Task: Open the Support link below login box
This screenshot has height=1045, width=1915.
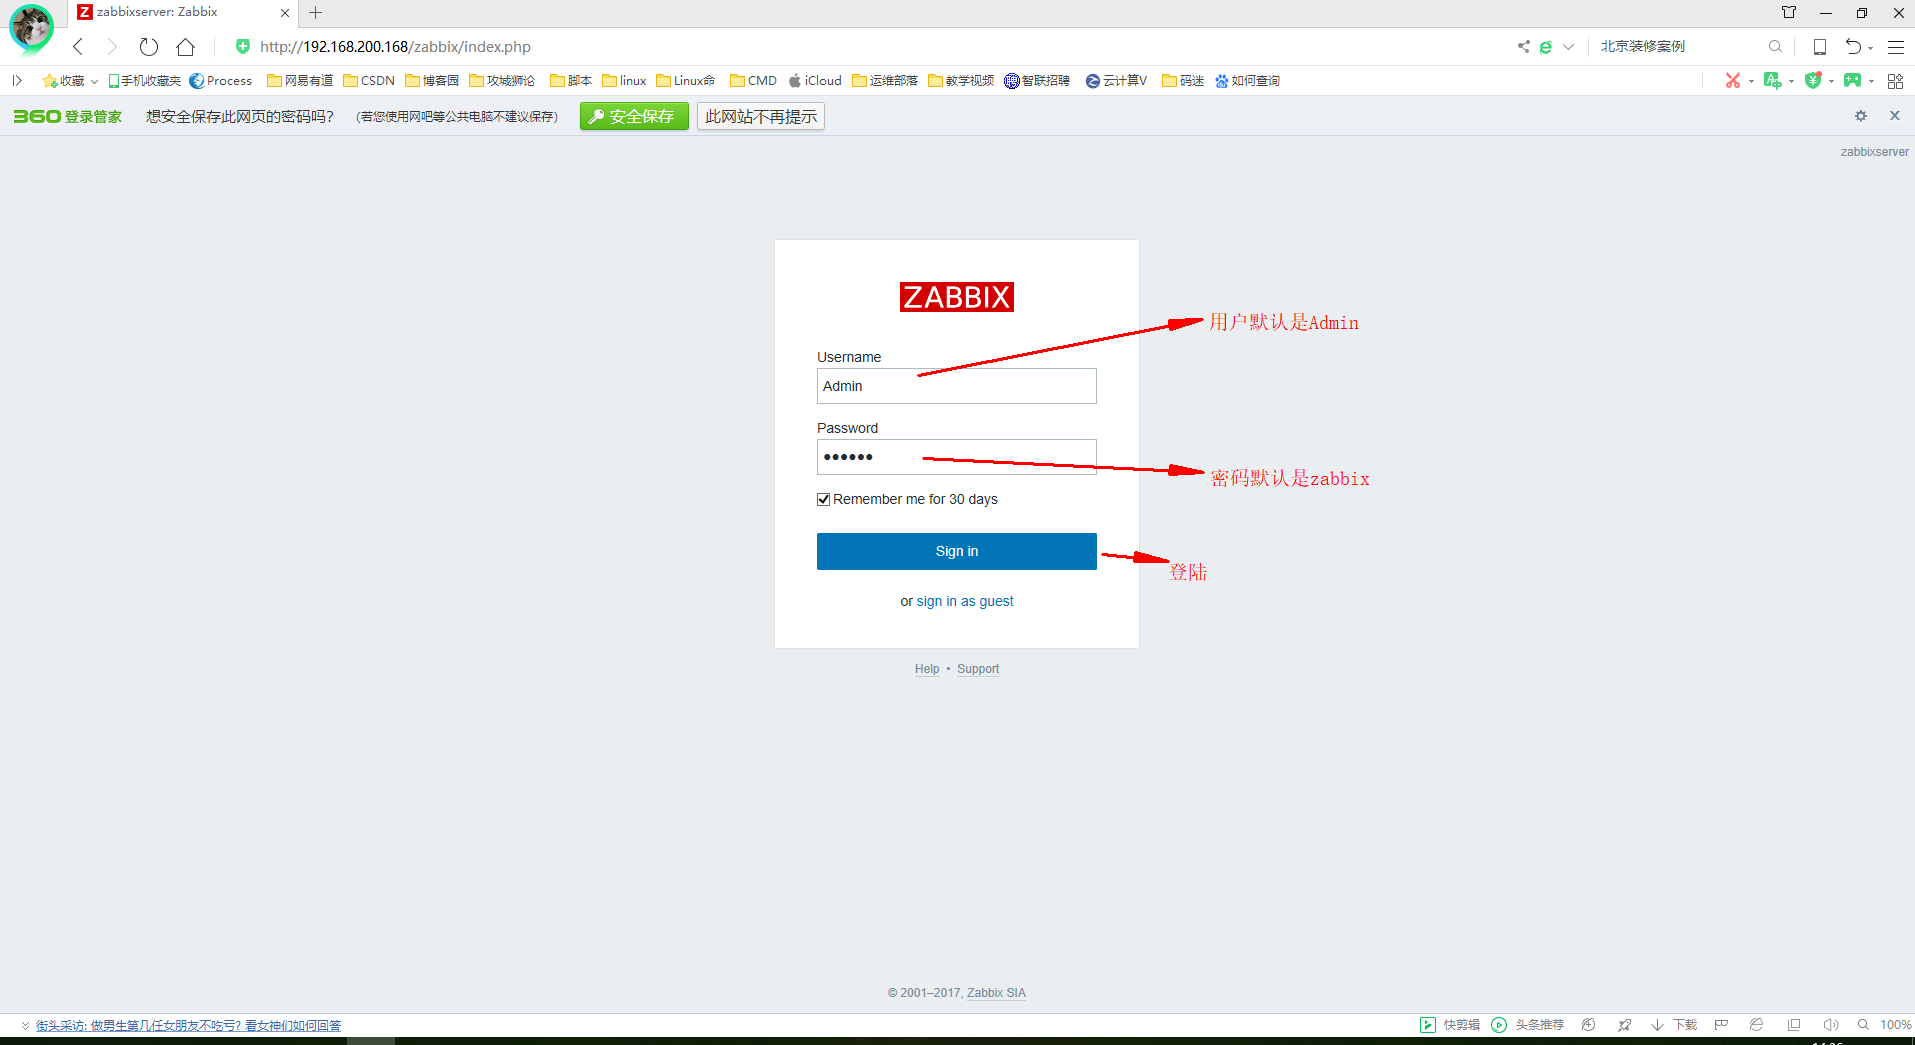Action: tap(978, 669)
